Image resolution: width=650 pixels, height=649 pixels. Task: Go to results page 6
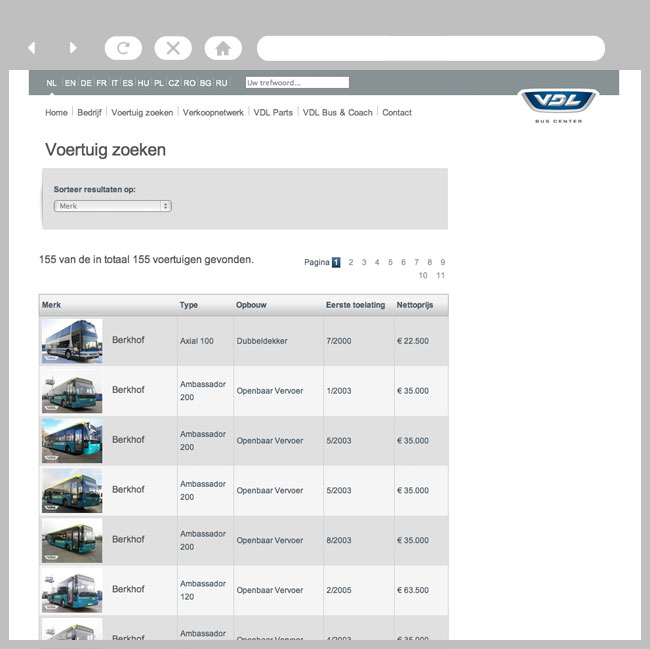point(403,262)
